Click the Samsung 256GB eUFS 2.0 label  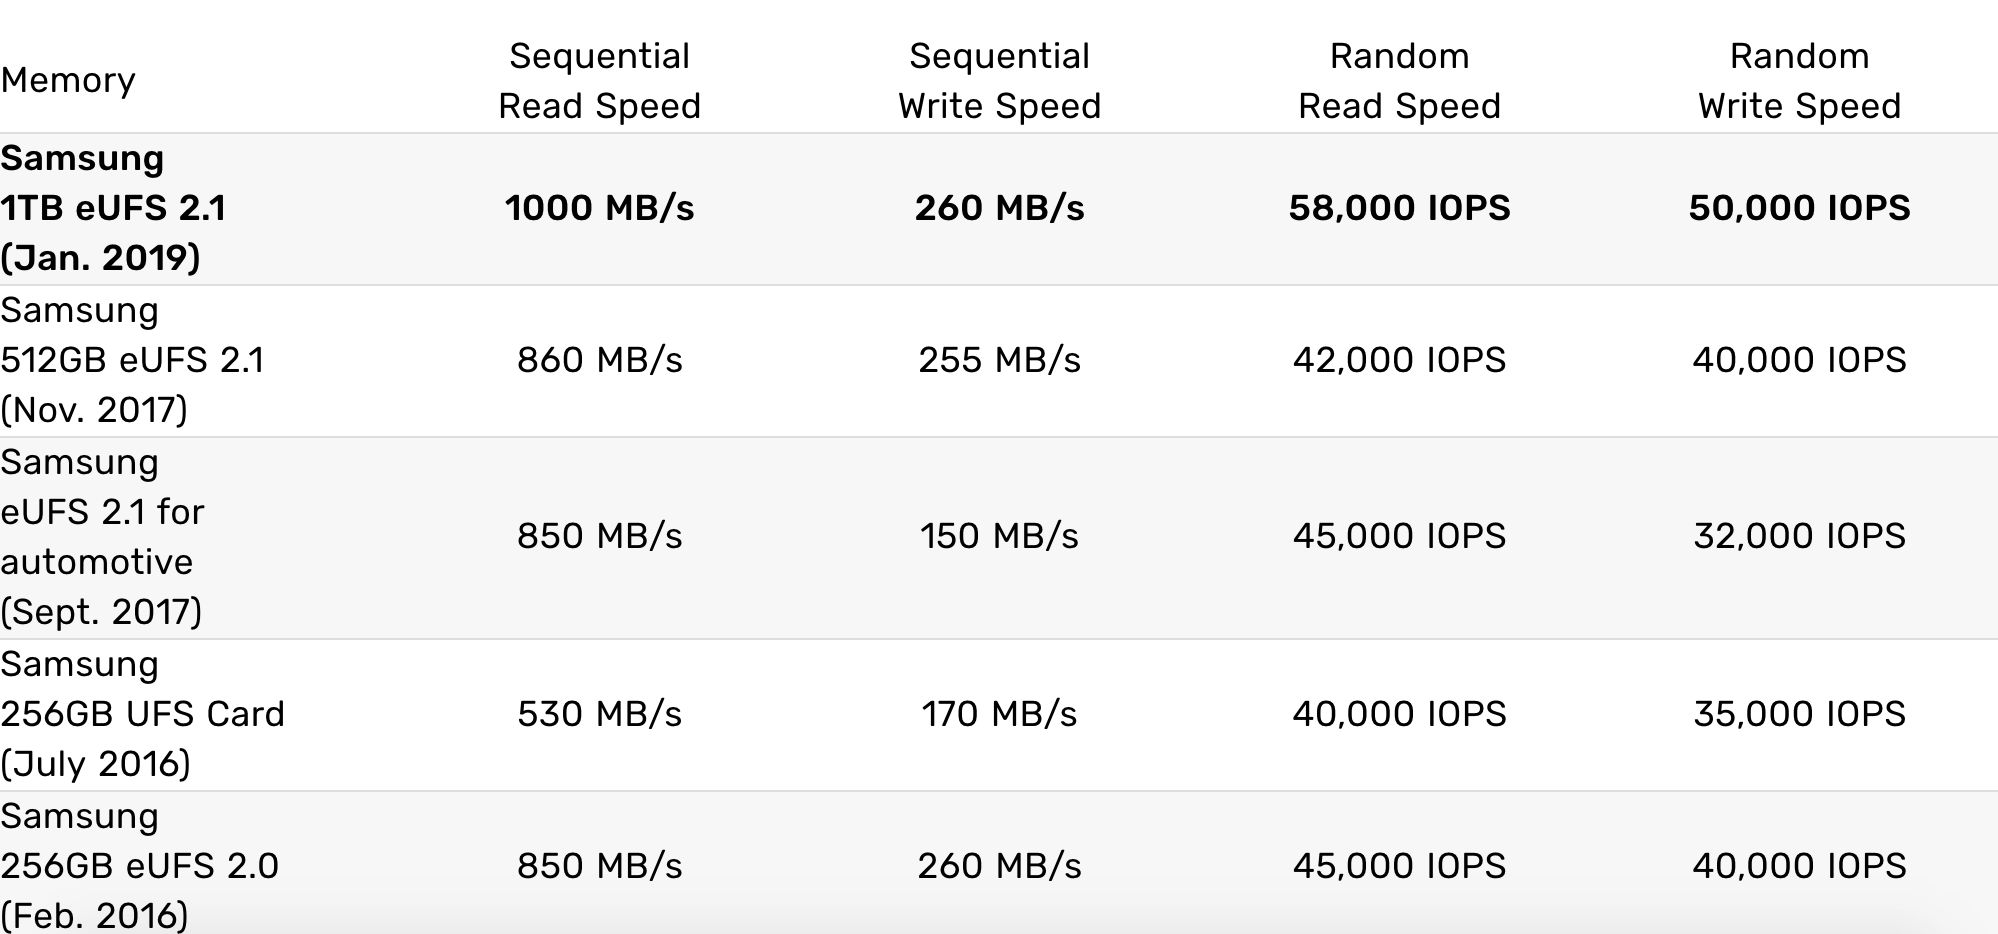coord(139,866)
